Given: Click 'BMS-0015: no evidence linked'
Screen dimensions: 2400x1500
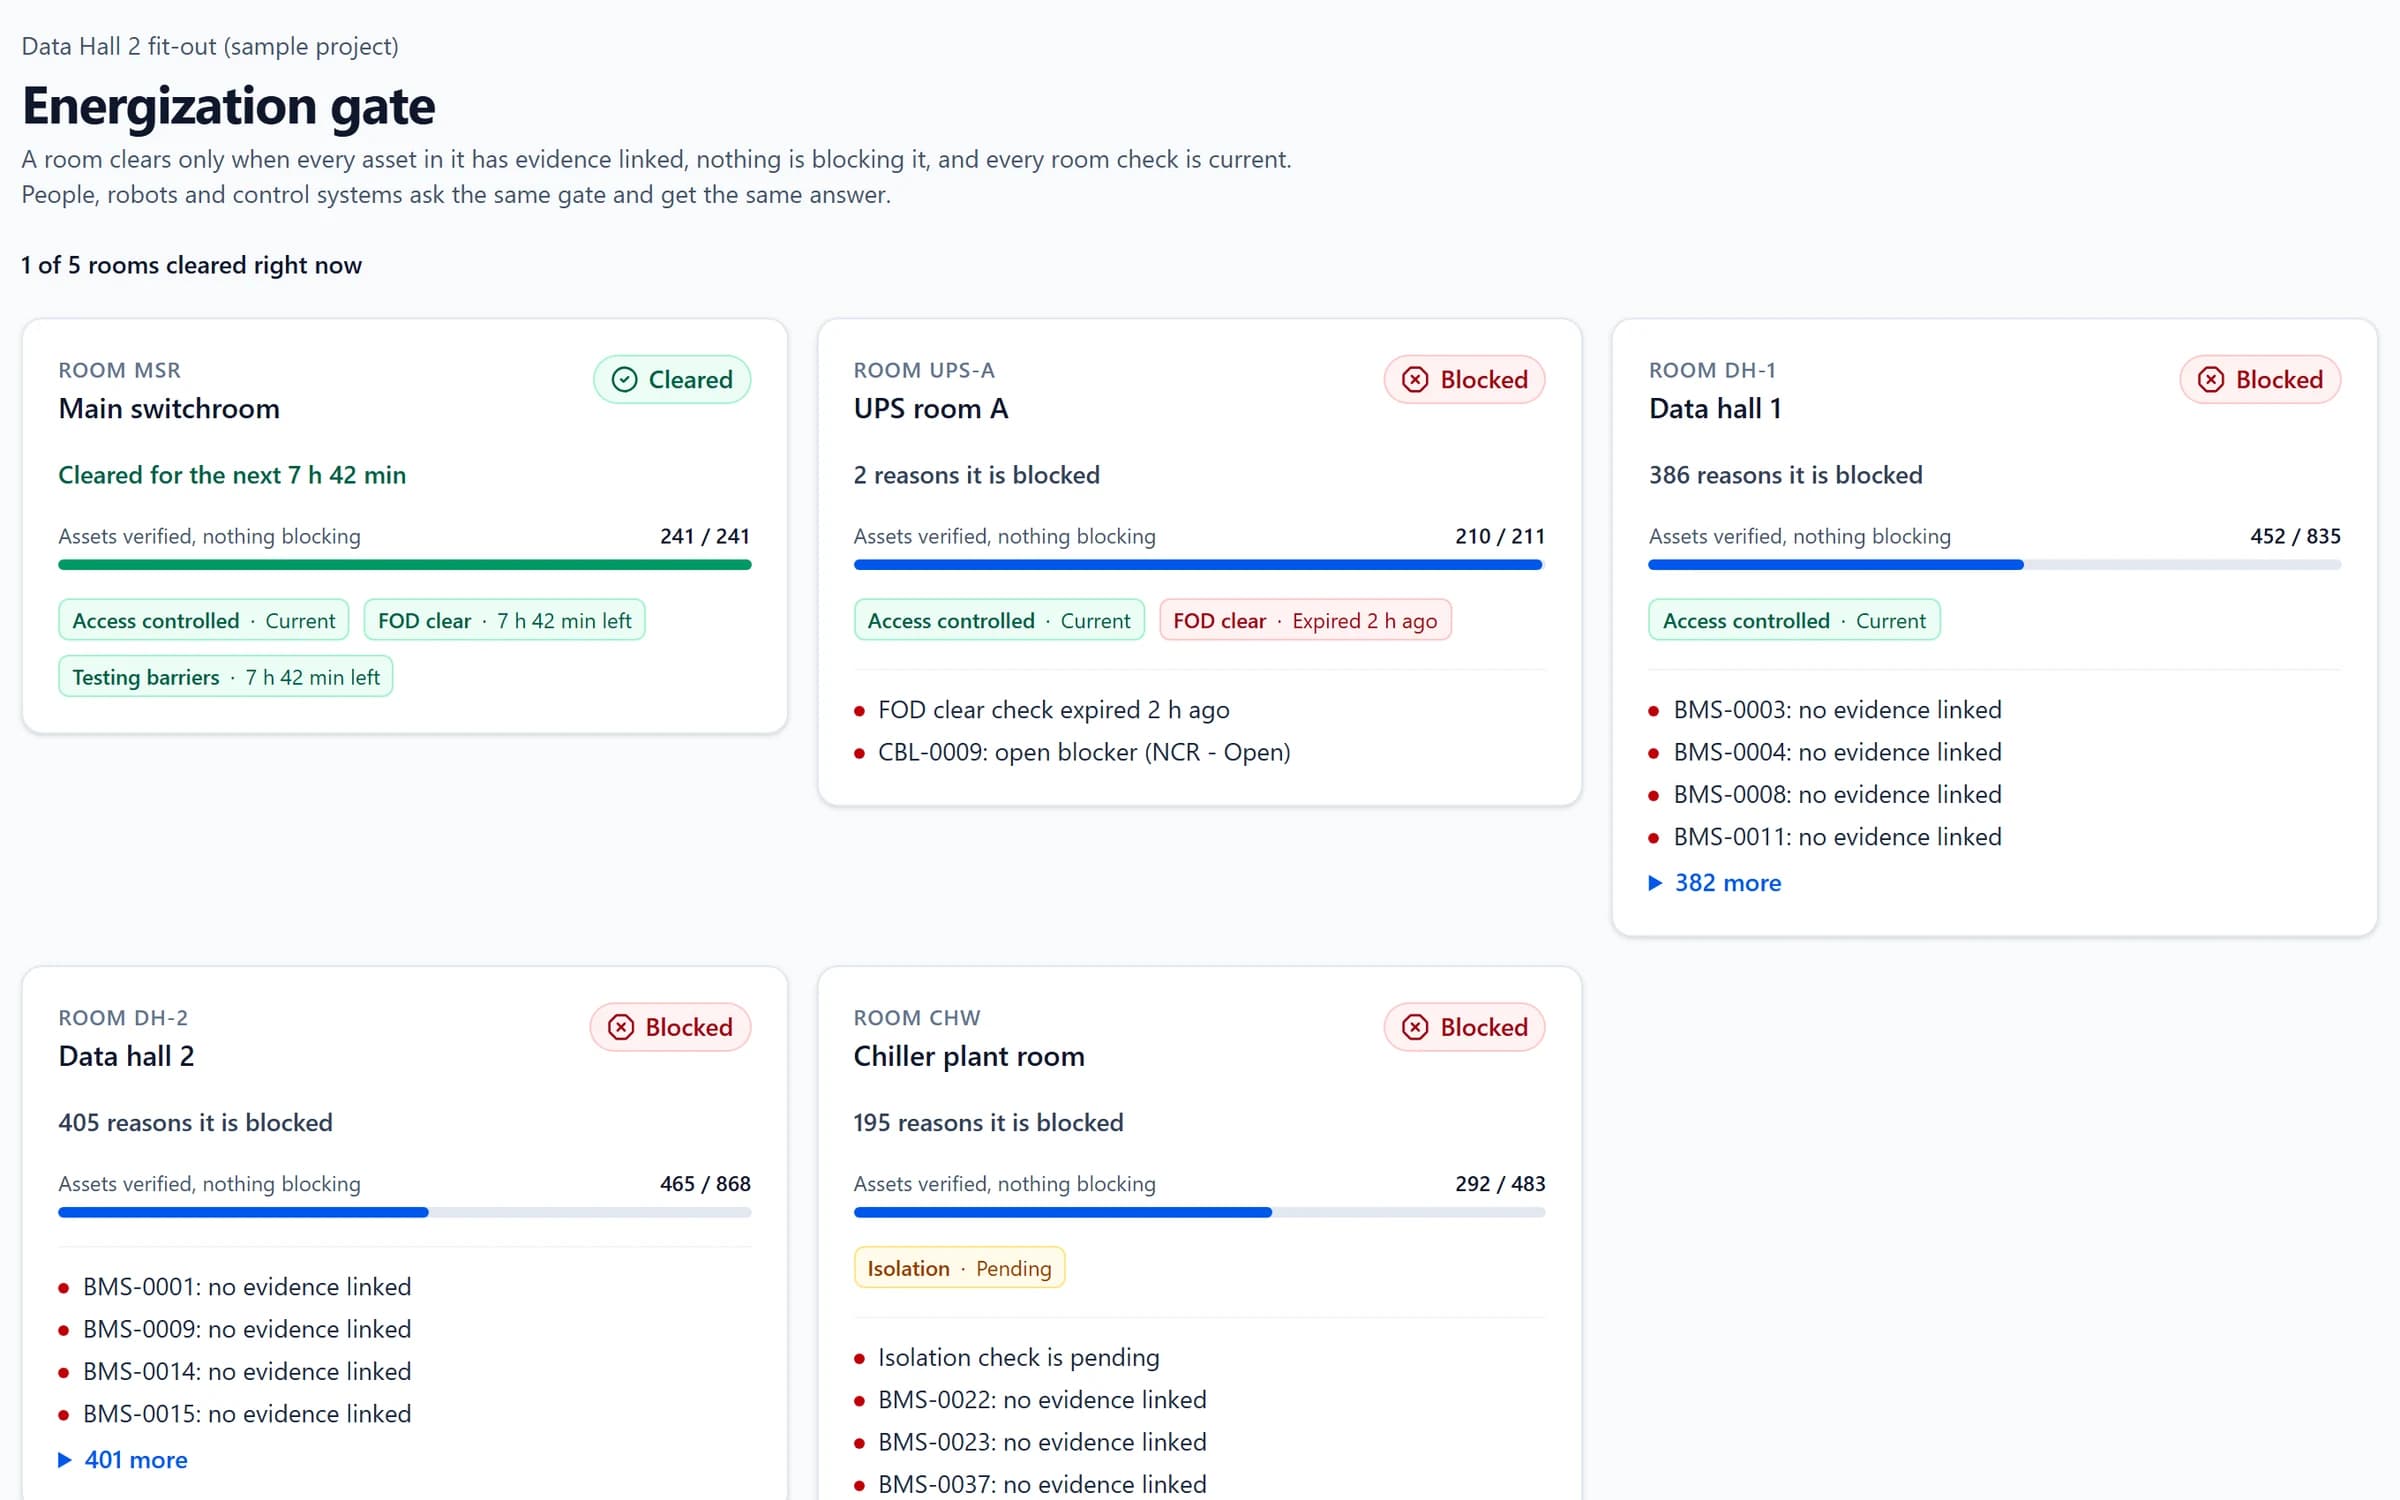Looking at the screenshot, I should [x=247, y=1414].
